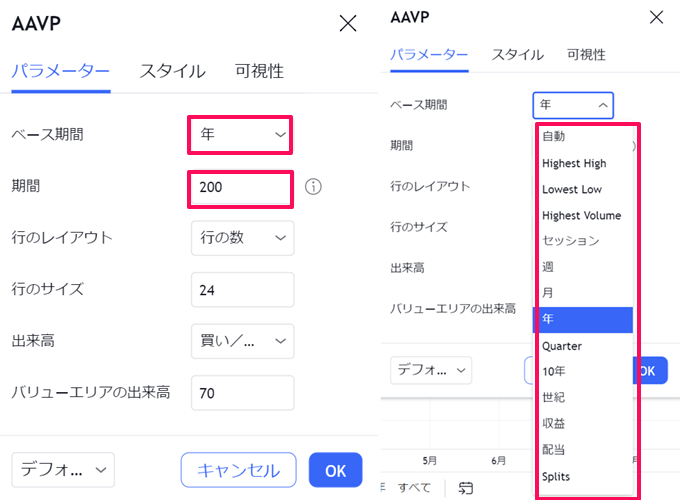Screen dimensions: 680x500
Task: Select Quarter option
Action: pos(582,346)
